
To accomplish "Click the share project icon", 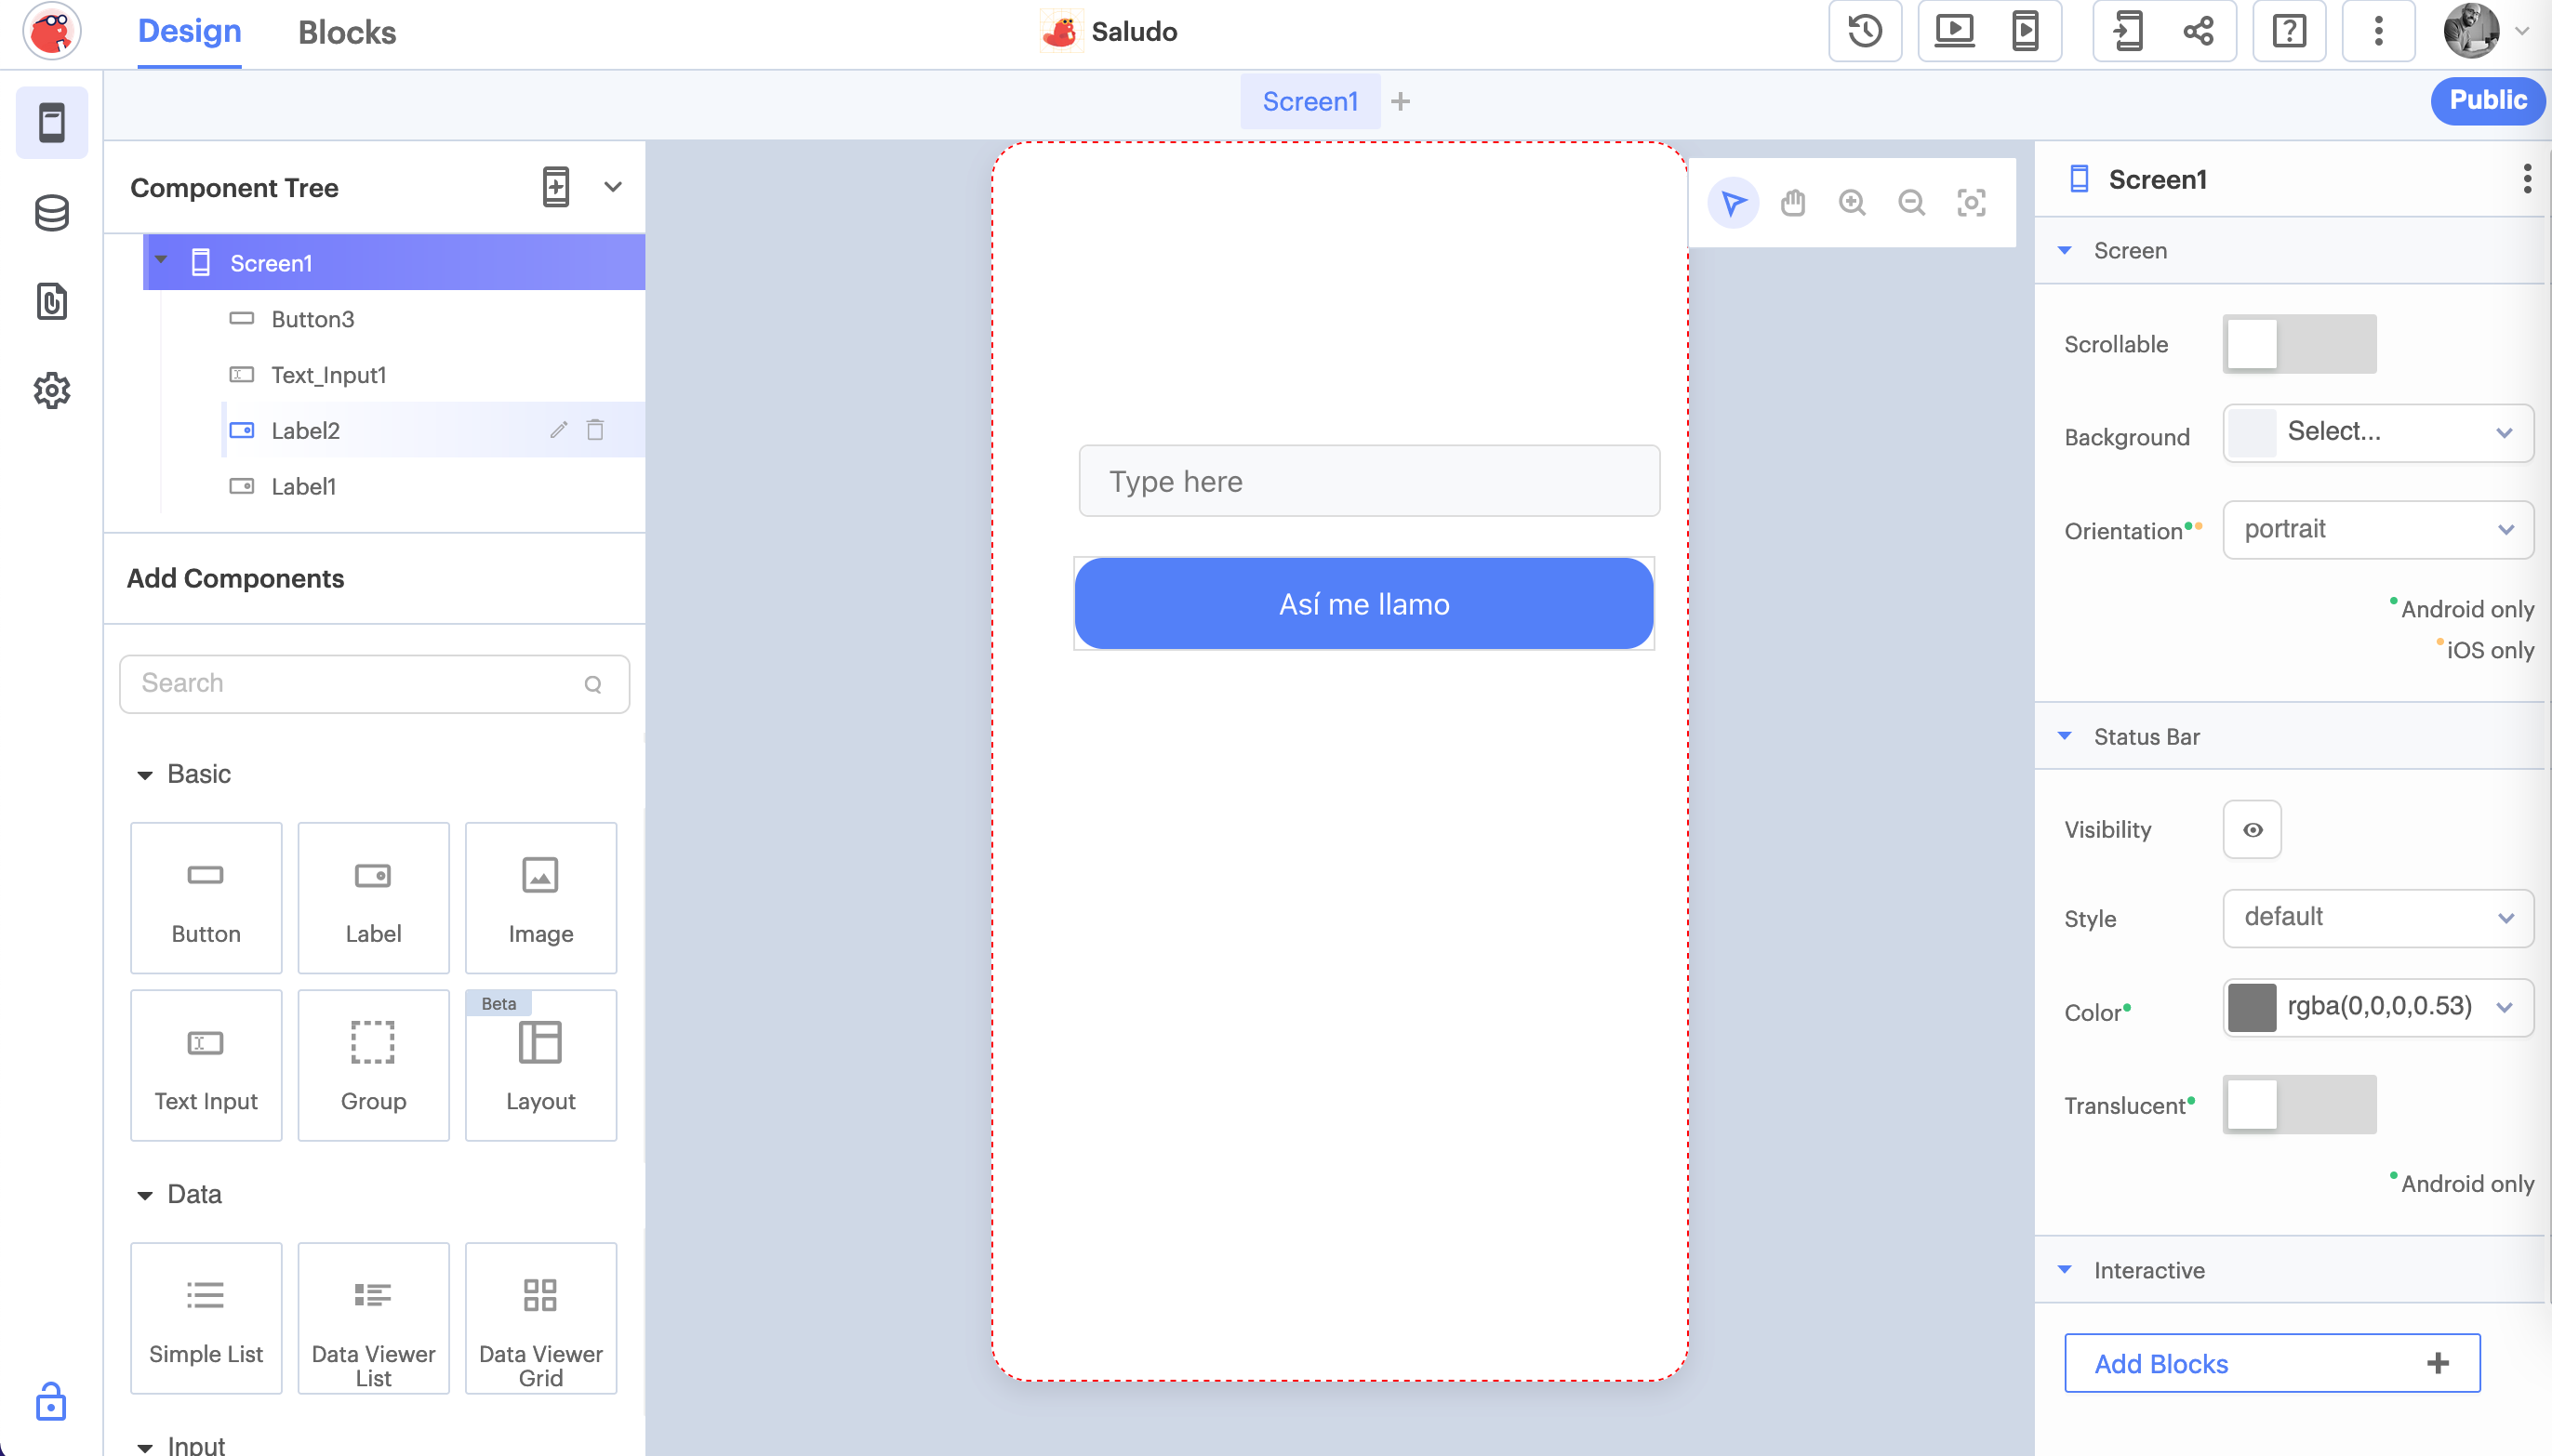I will point(2198,32).
